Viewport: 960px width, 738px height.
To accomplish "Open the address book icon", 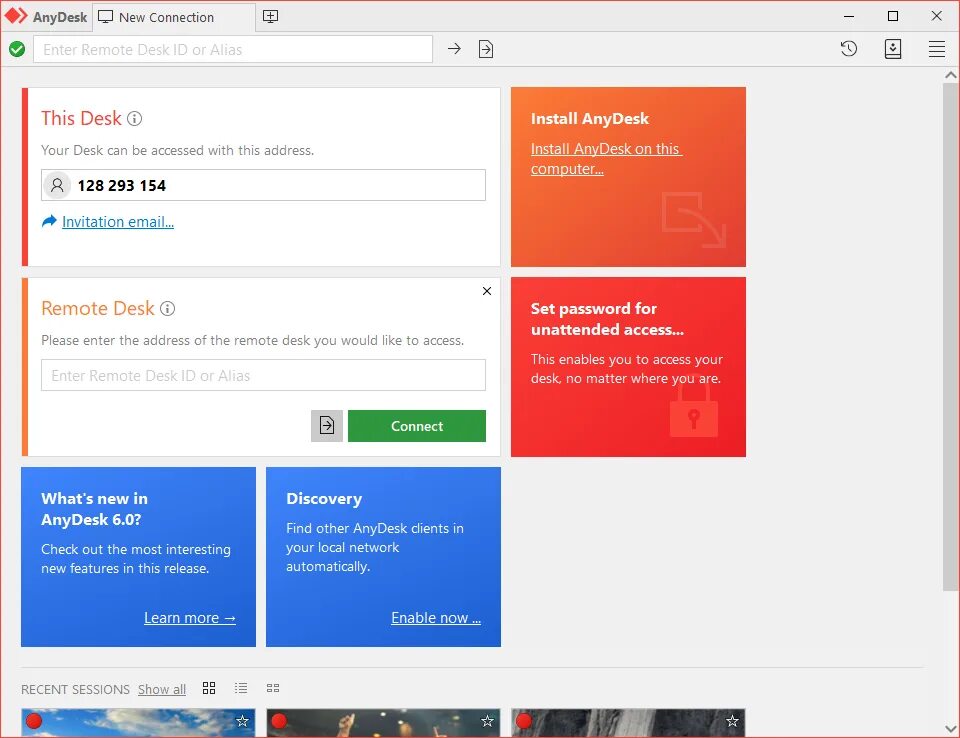I will tap(893, 49).
